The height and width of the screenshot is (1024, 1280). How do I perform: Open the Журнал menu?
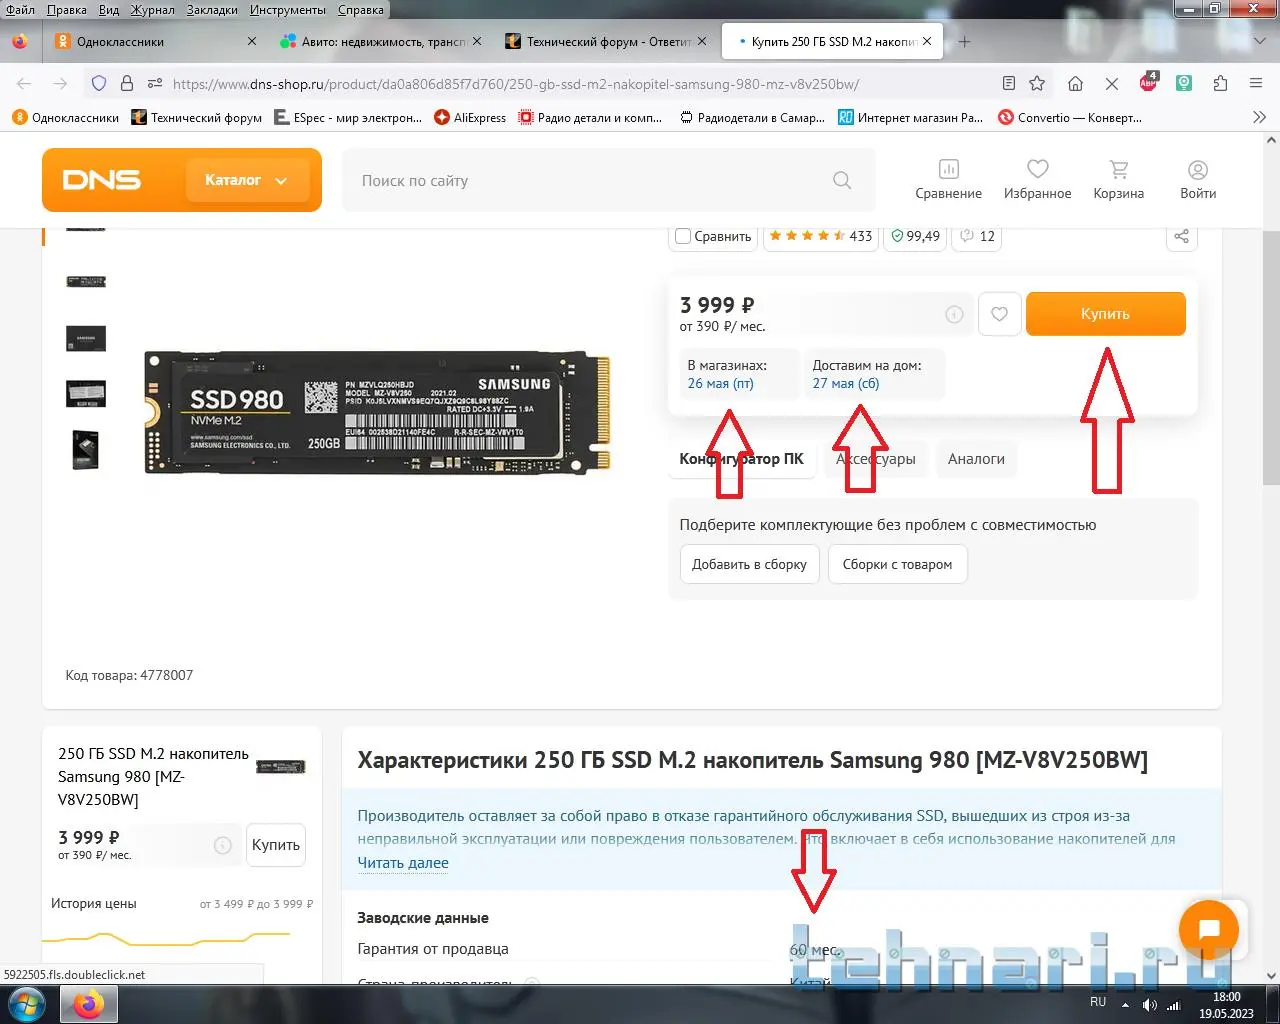tap(153, 10)
